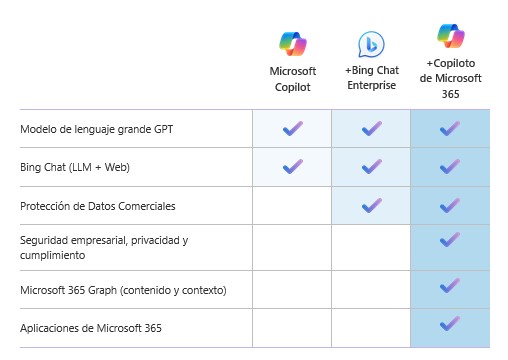Click the Microsoft Copilot column heading
The width and height of the screenshot is (508, 360).
point(293,79)
